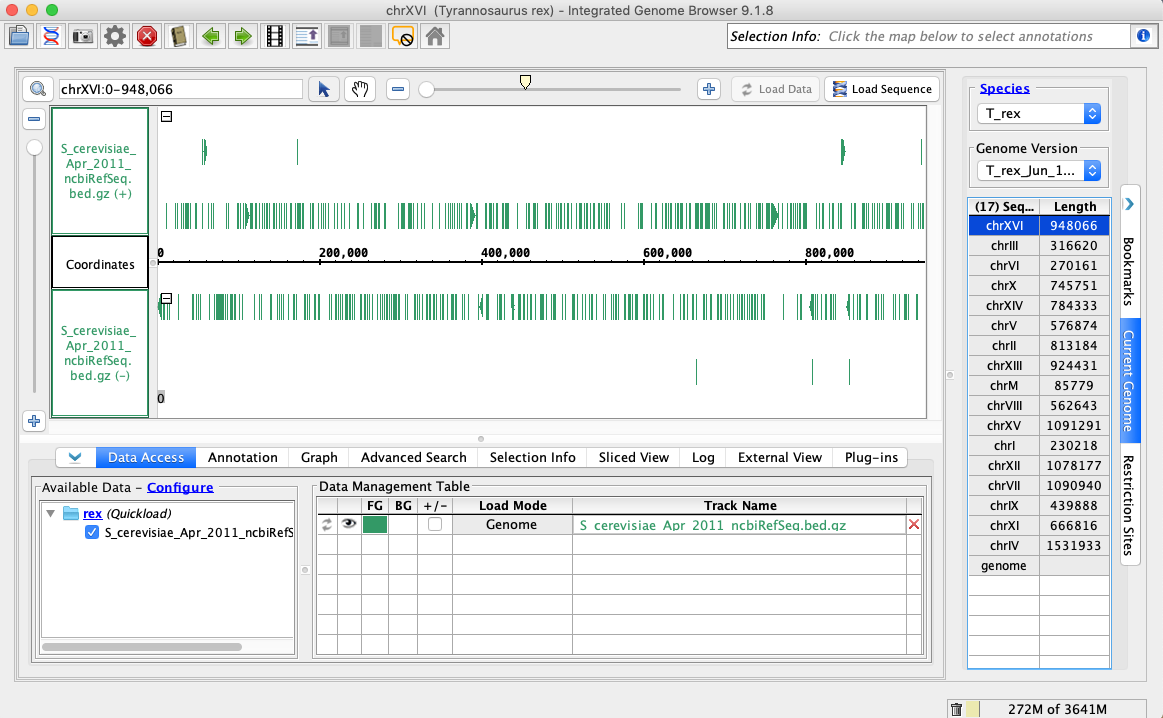The image size is (1163, 718).
Task: Click the info icon in Selection Info
Action: click(1143, 36)
